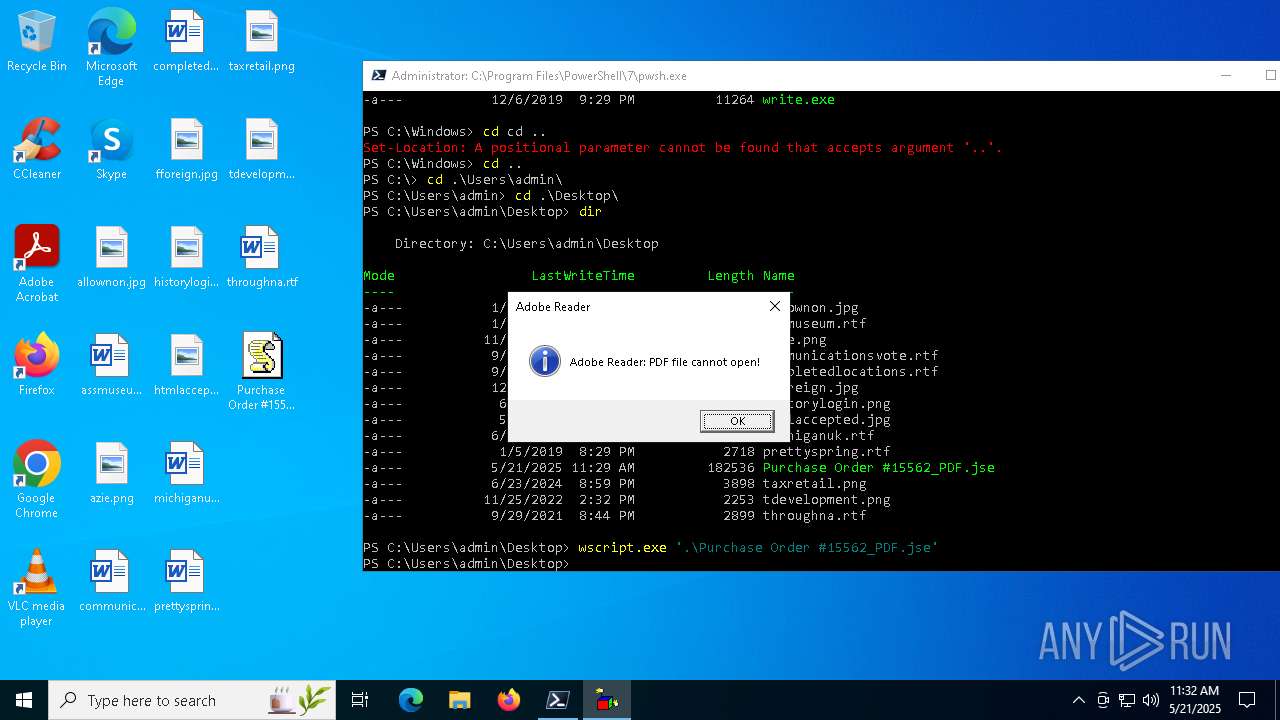Select tdevelopm... image file on desktop

pos(261,150)
